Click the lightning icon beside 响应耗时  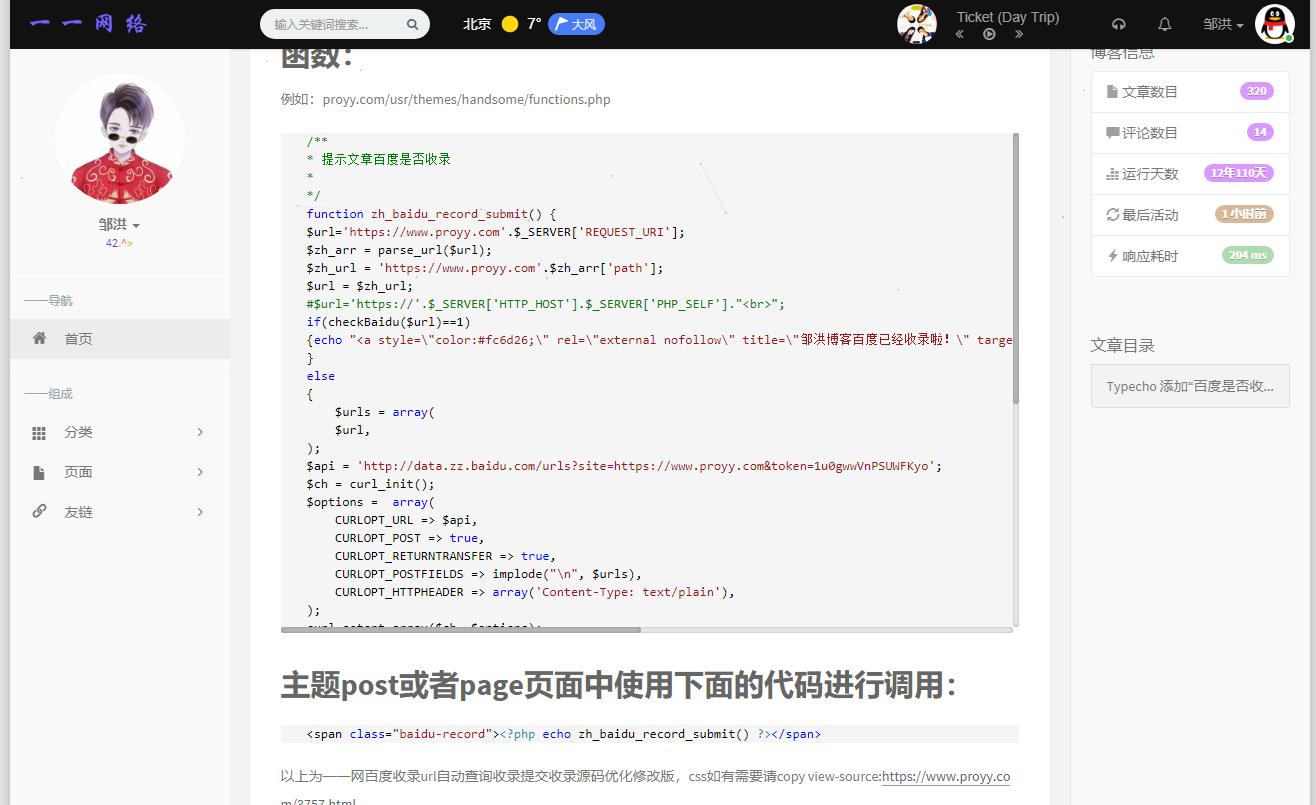pos(1112,255)
